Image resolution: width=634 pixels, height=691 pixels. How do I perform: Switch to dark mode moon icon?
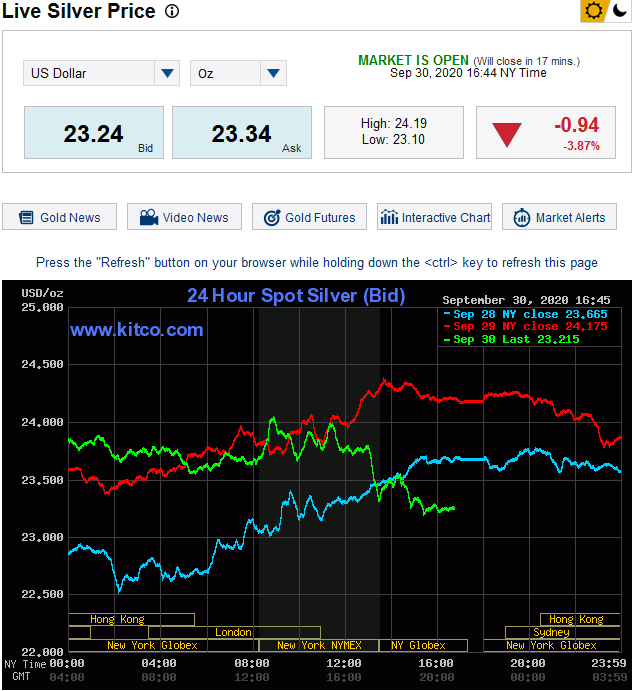pos(620,10)
